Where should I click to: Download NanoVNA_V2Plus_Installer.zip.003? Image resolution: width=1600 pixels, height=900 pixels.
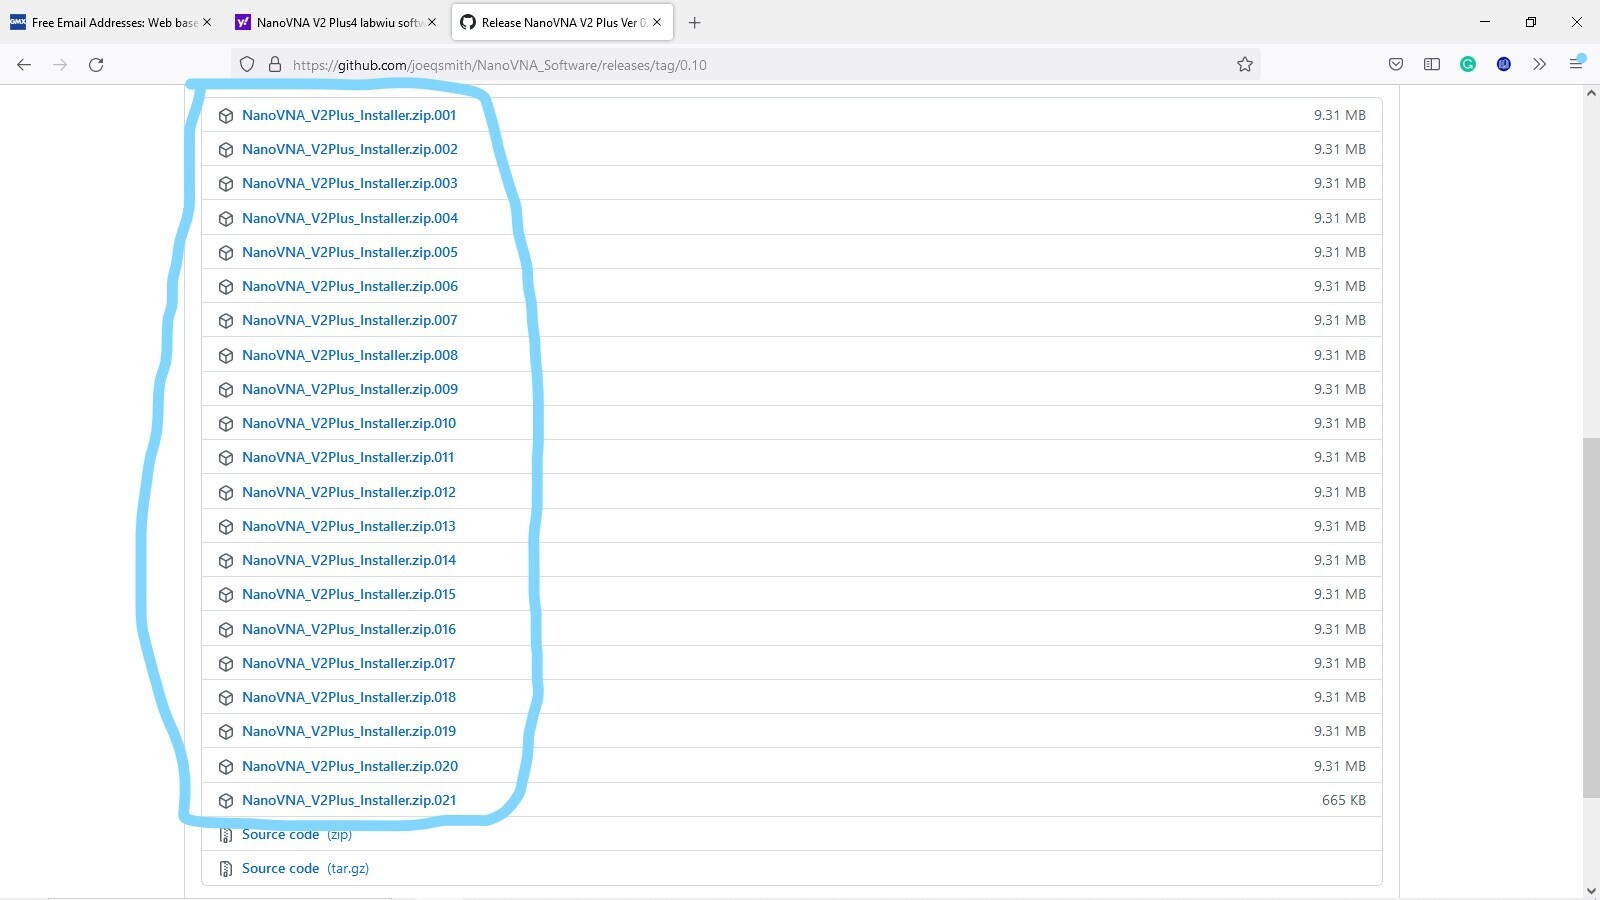tap(350, 183)
